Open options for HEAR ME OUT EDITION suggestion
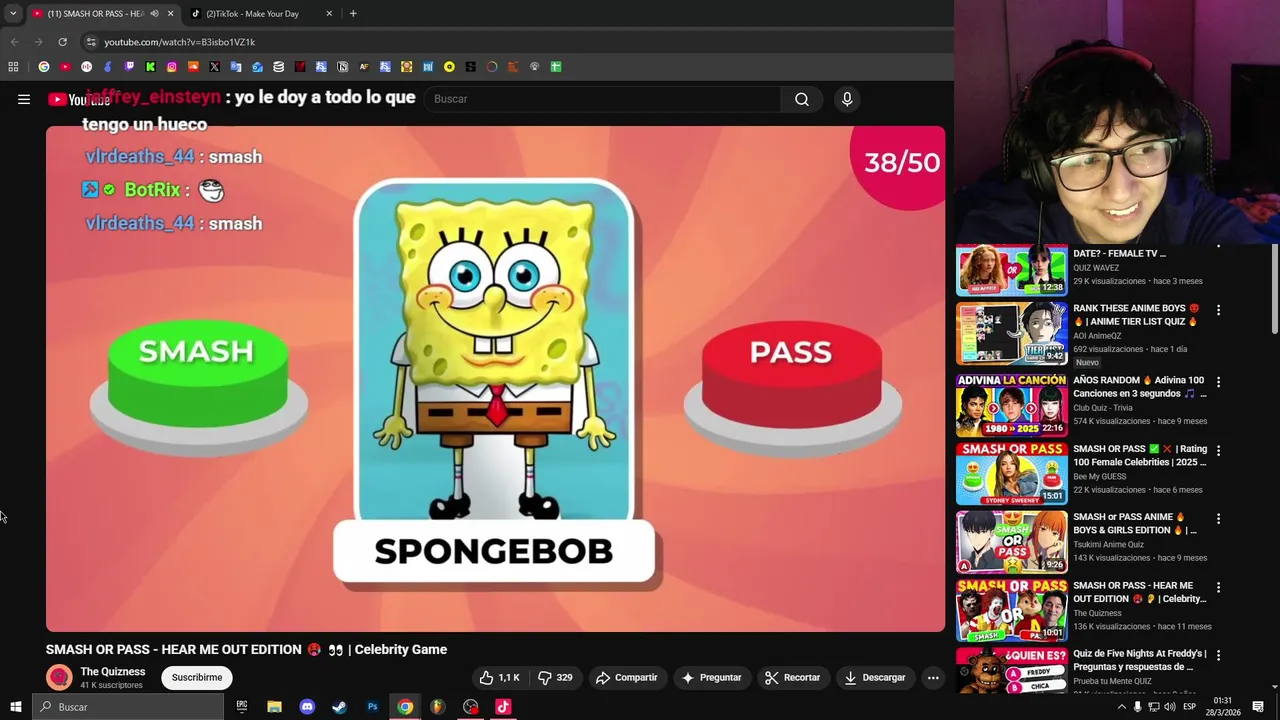This screenshot has height=720, width=1280. coord(1218,587)
